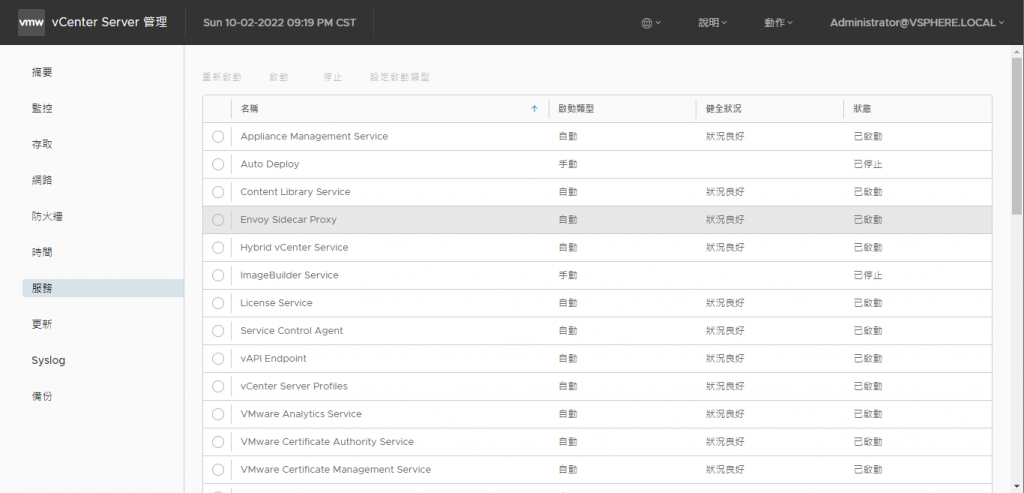Click Appliance Management Service name text

314,136
